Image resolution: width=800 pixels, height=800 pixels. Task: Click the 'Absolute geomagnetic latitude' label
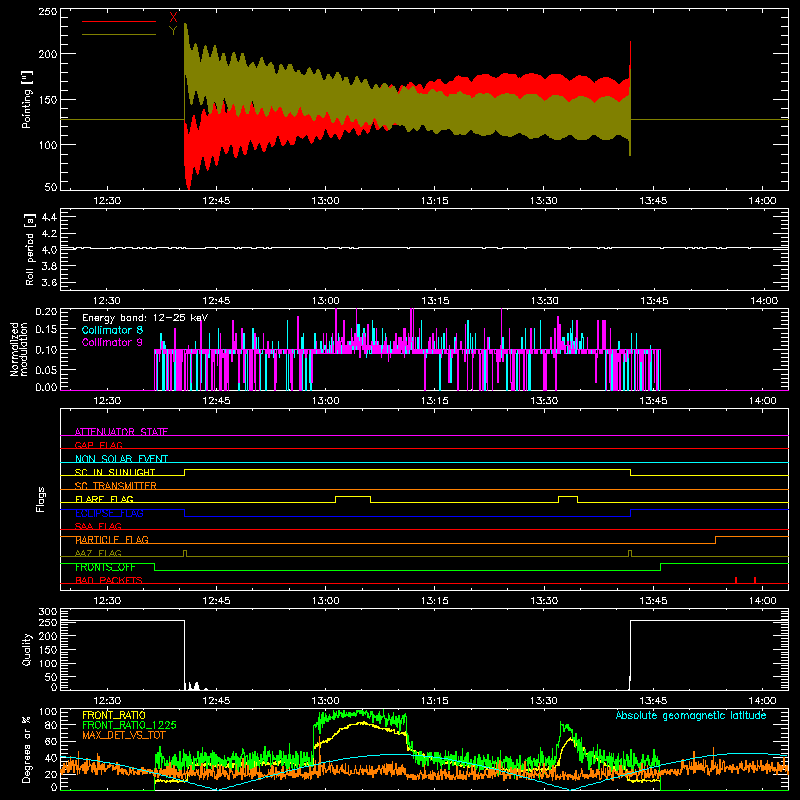click(x=691, y=715)
